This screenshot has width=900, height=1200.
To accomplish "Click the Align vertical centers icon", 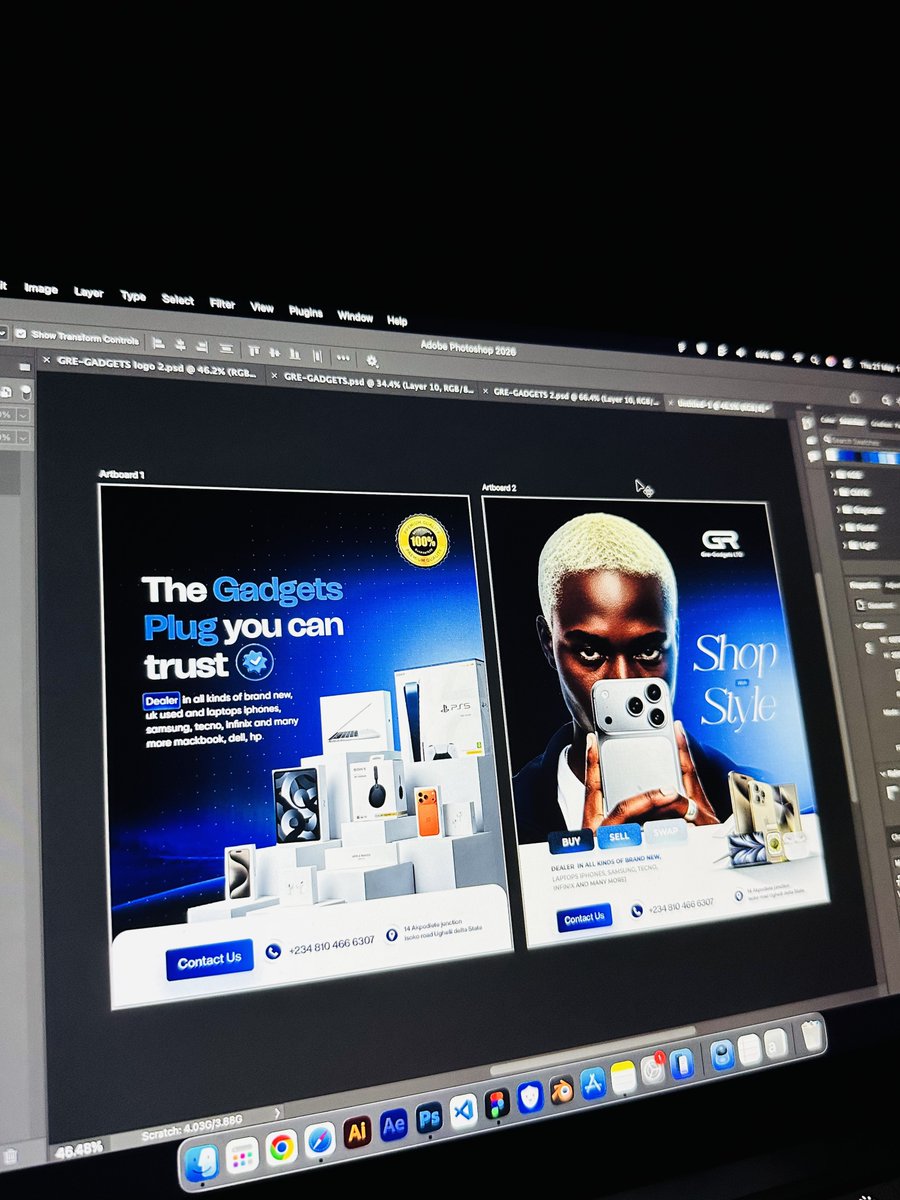I will [x=273, y=353].
